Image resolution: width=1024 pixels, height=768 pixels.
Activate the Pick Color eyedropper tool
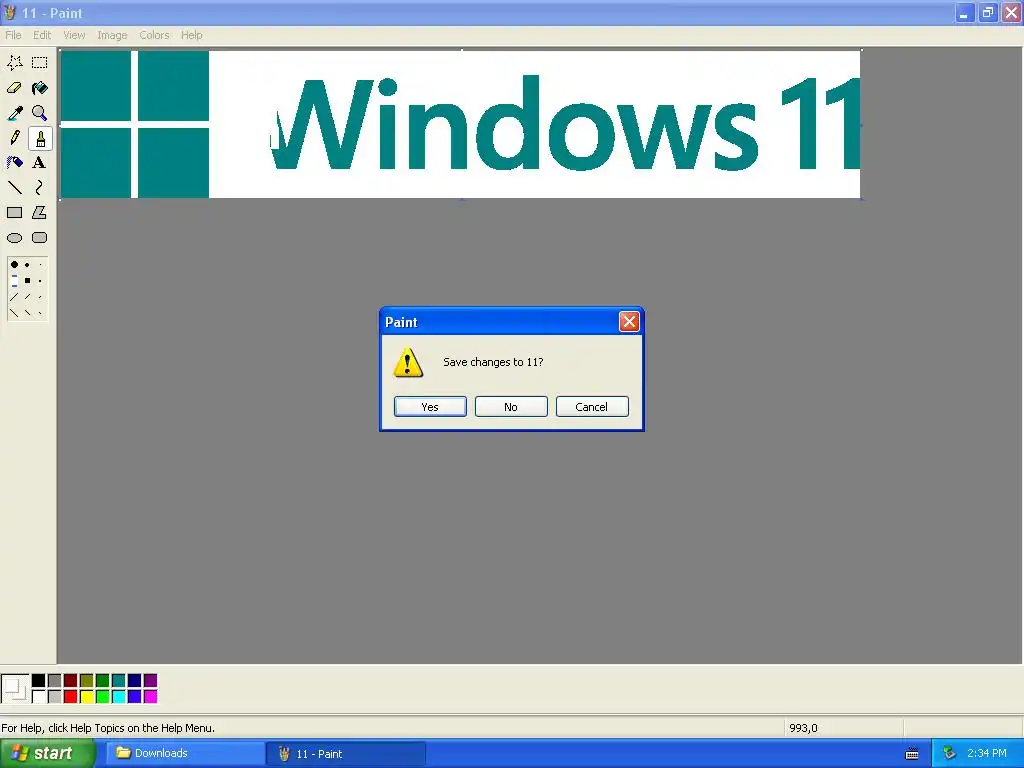click(x=14, y=113)
